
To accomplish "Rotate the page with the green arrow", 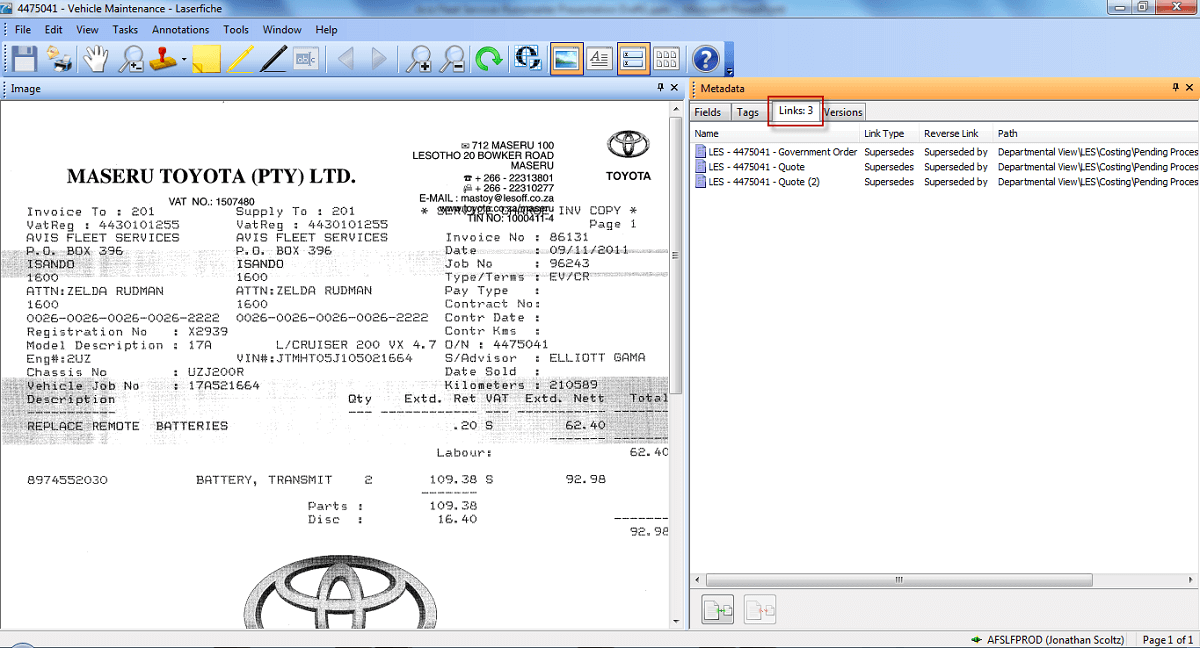I will 489,59.
